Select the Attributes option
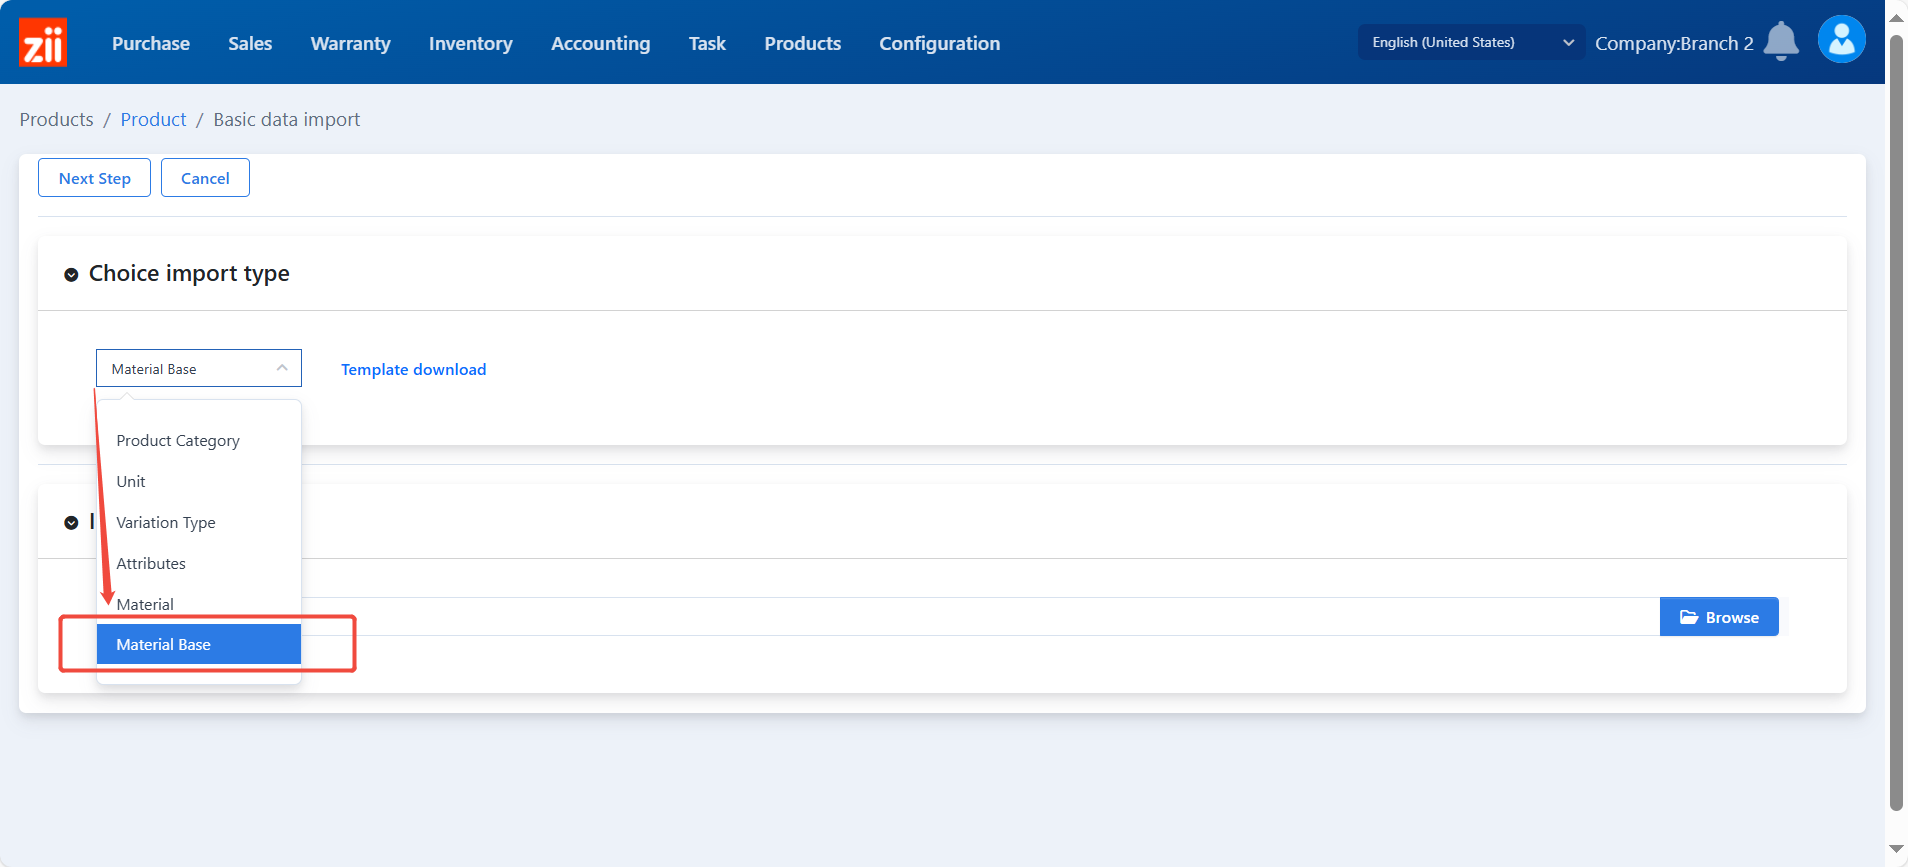Screen dimensions: 1908x867 point(151,564)
